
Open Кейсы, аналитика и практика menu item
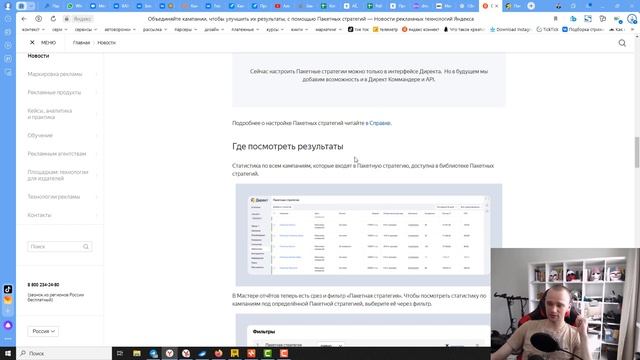[x=50, y=114]
